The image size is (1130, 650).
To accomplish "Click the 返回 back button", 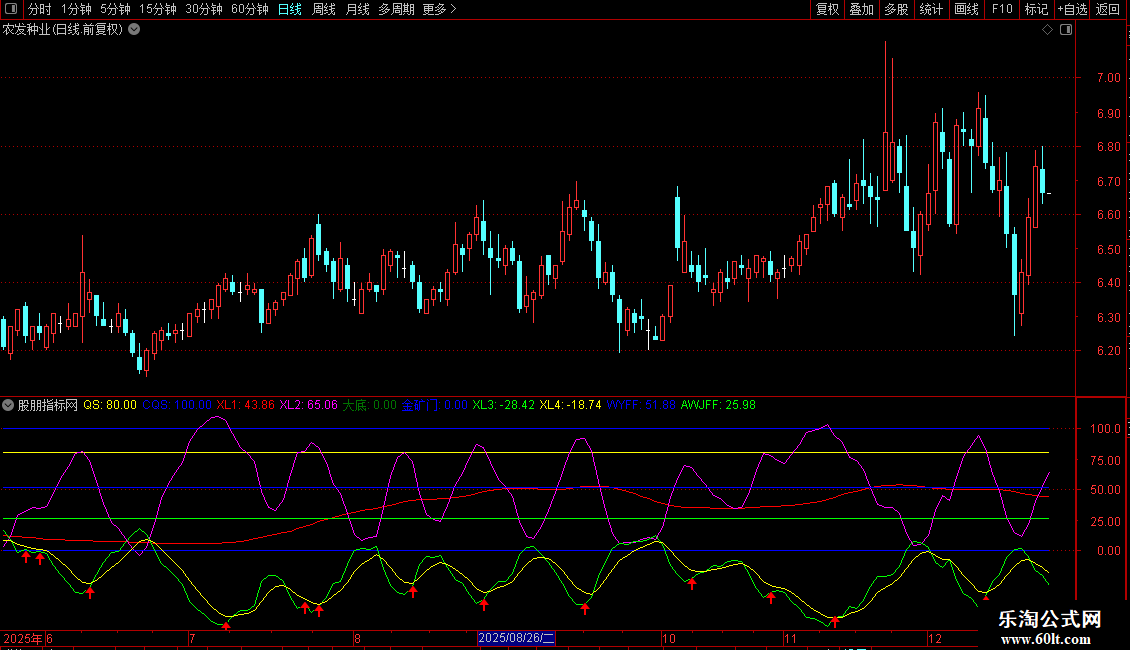I will [x=1108, y=9].
